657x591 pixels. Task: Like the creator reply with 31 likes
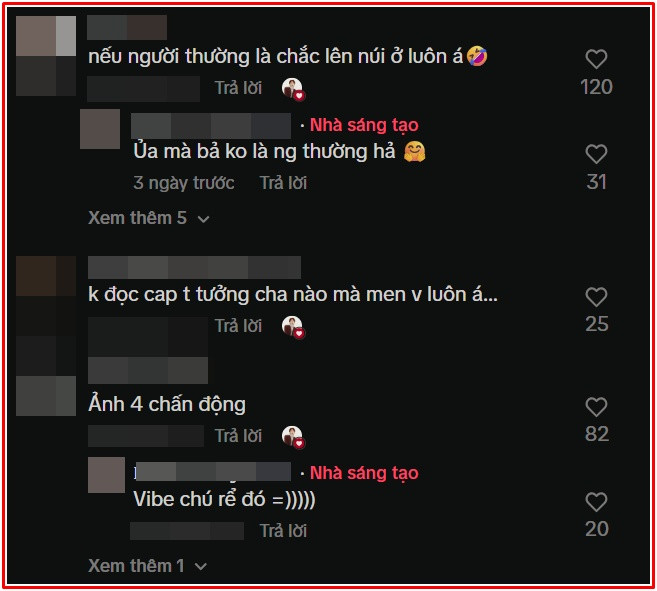click(x=596, y=154)
